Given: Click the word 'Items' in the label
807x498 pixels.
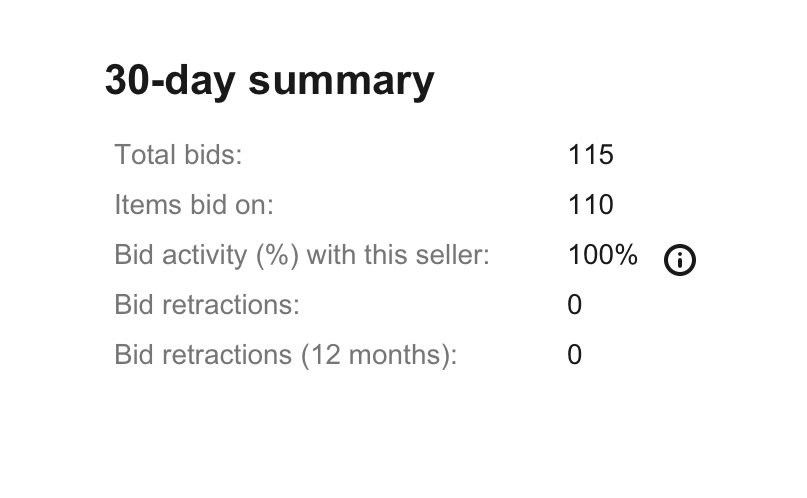Looking at the screenshot, I should 148,204.
